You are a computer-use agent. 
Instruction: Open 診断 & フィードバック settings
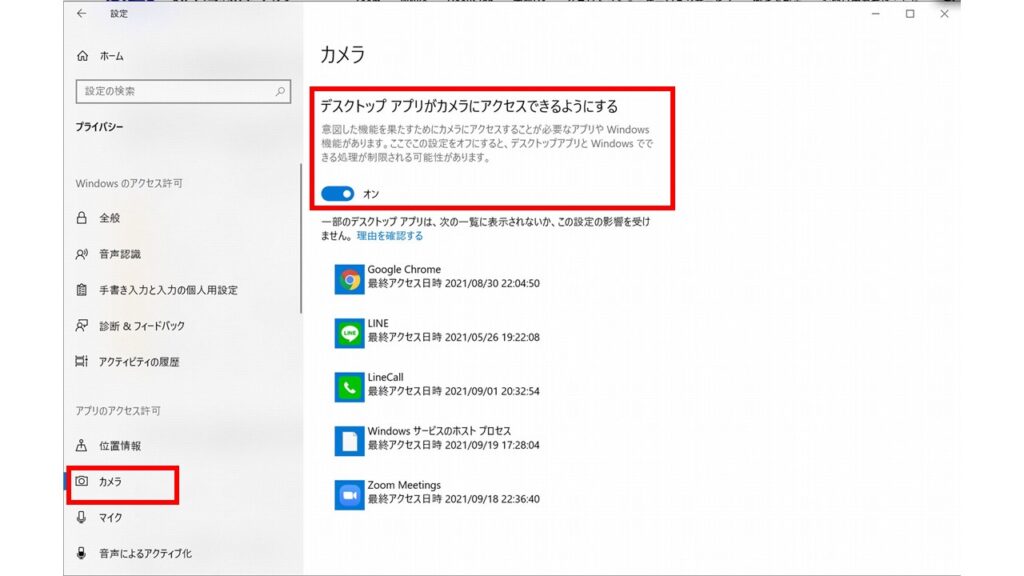(x=141, y=326)
